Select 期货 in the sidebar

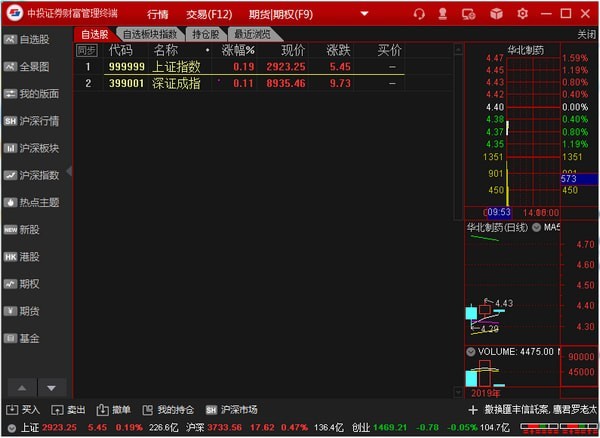22,311
